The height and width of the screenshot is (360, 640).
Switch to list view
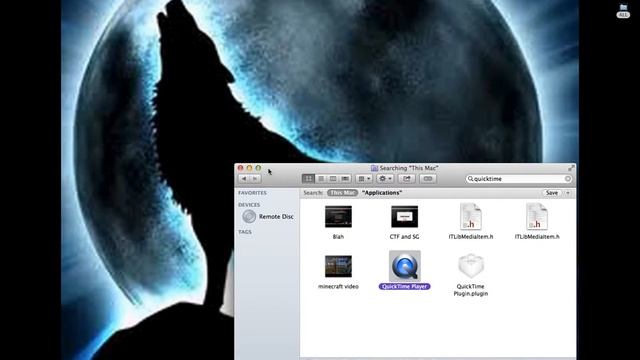(x=321, y=179)
